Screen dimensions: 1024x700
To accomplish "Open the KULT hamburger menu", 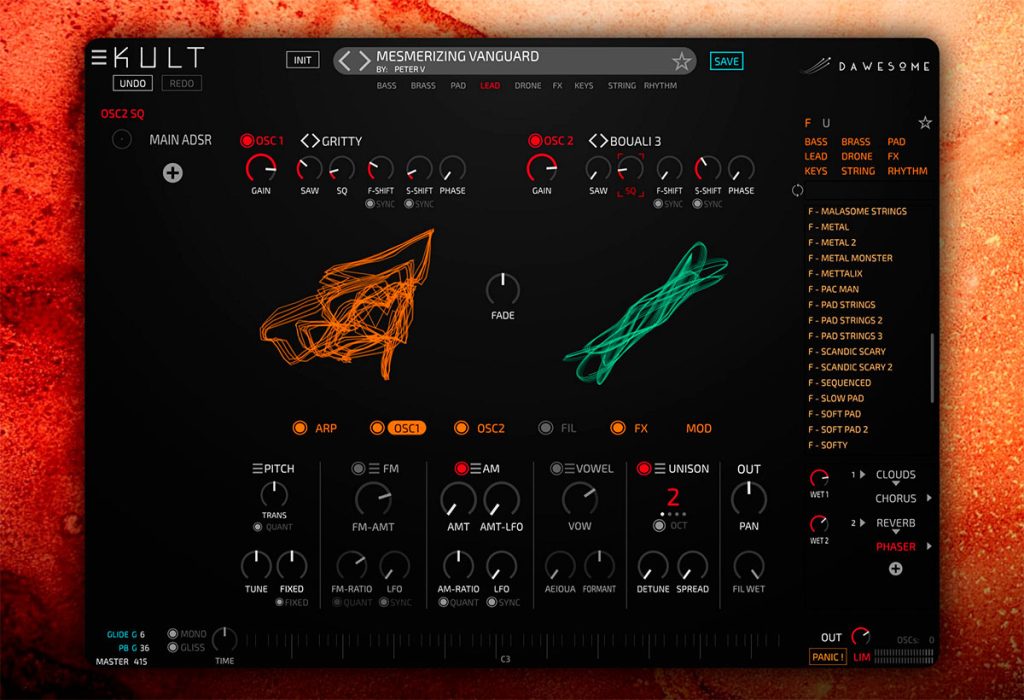I will point(99,57).
